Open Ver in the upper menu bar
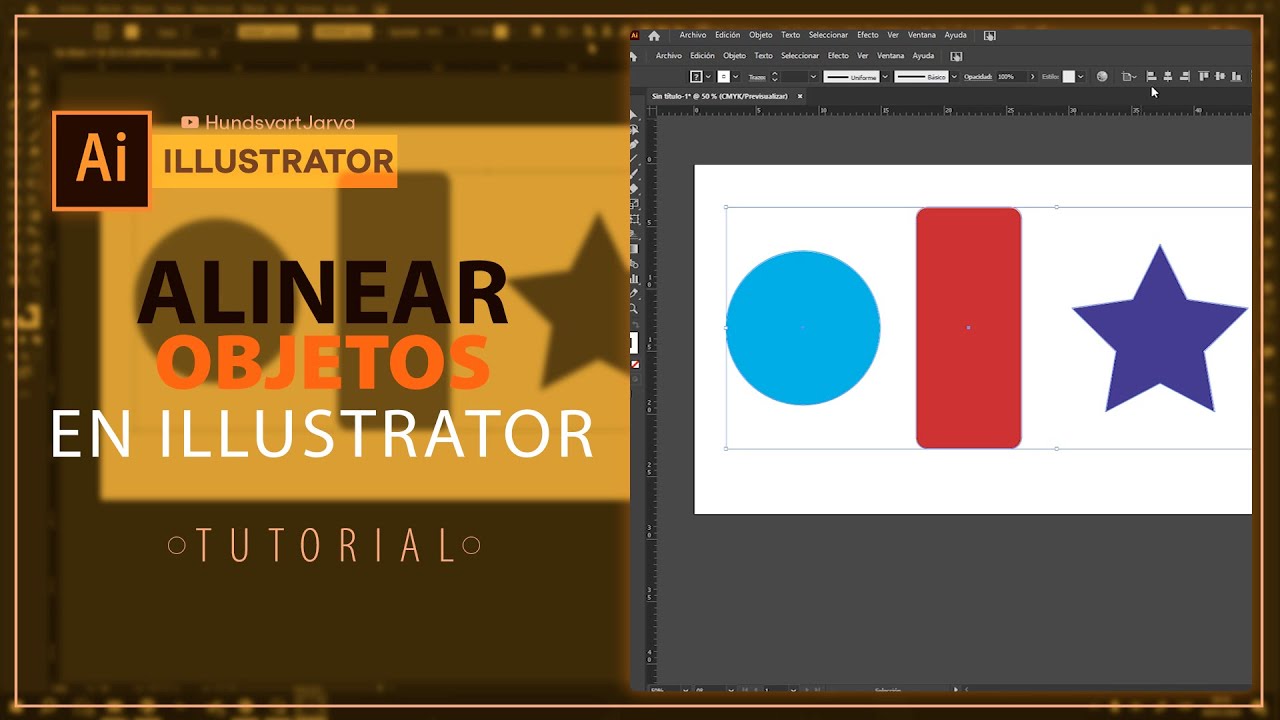Viewport: 1280px width, 720px height. tap(893, 35)
